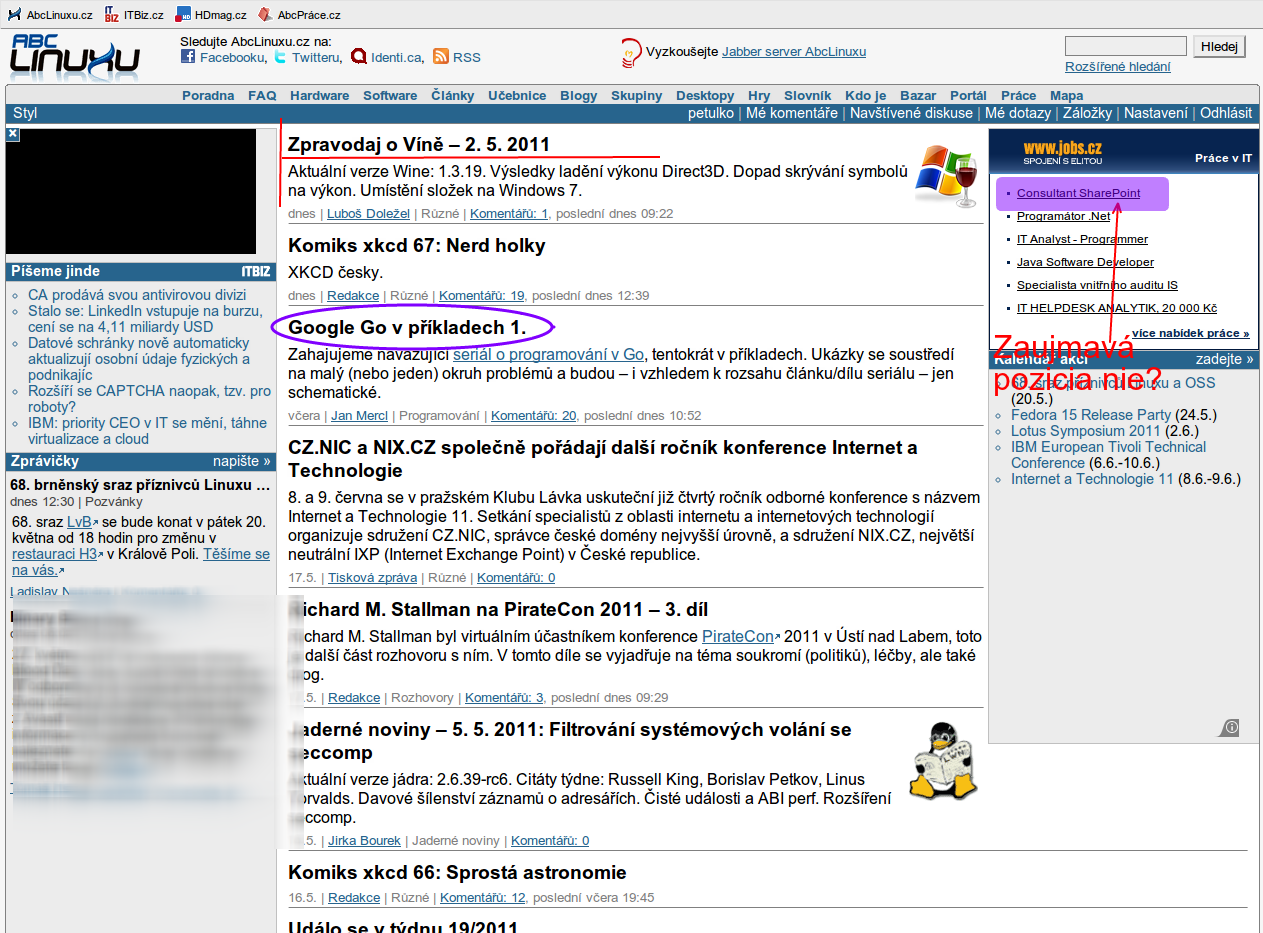Click the orange RSS feed icon
Image resolution: width=1263 pixels, height=933 pixels.
coord(440,57)
